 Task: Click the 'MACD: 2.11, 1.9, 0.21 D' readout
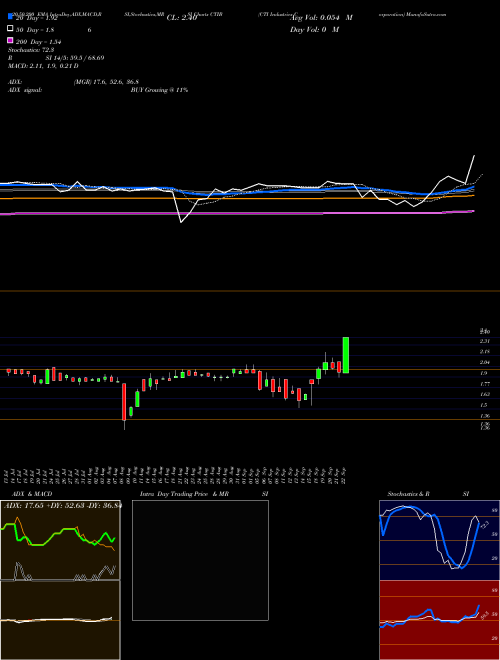(43, 66)
